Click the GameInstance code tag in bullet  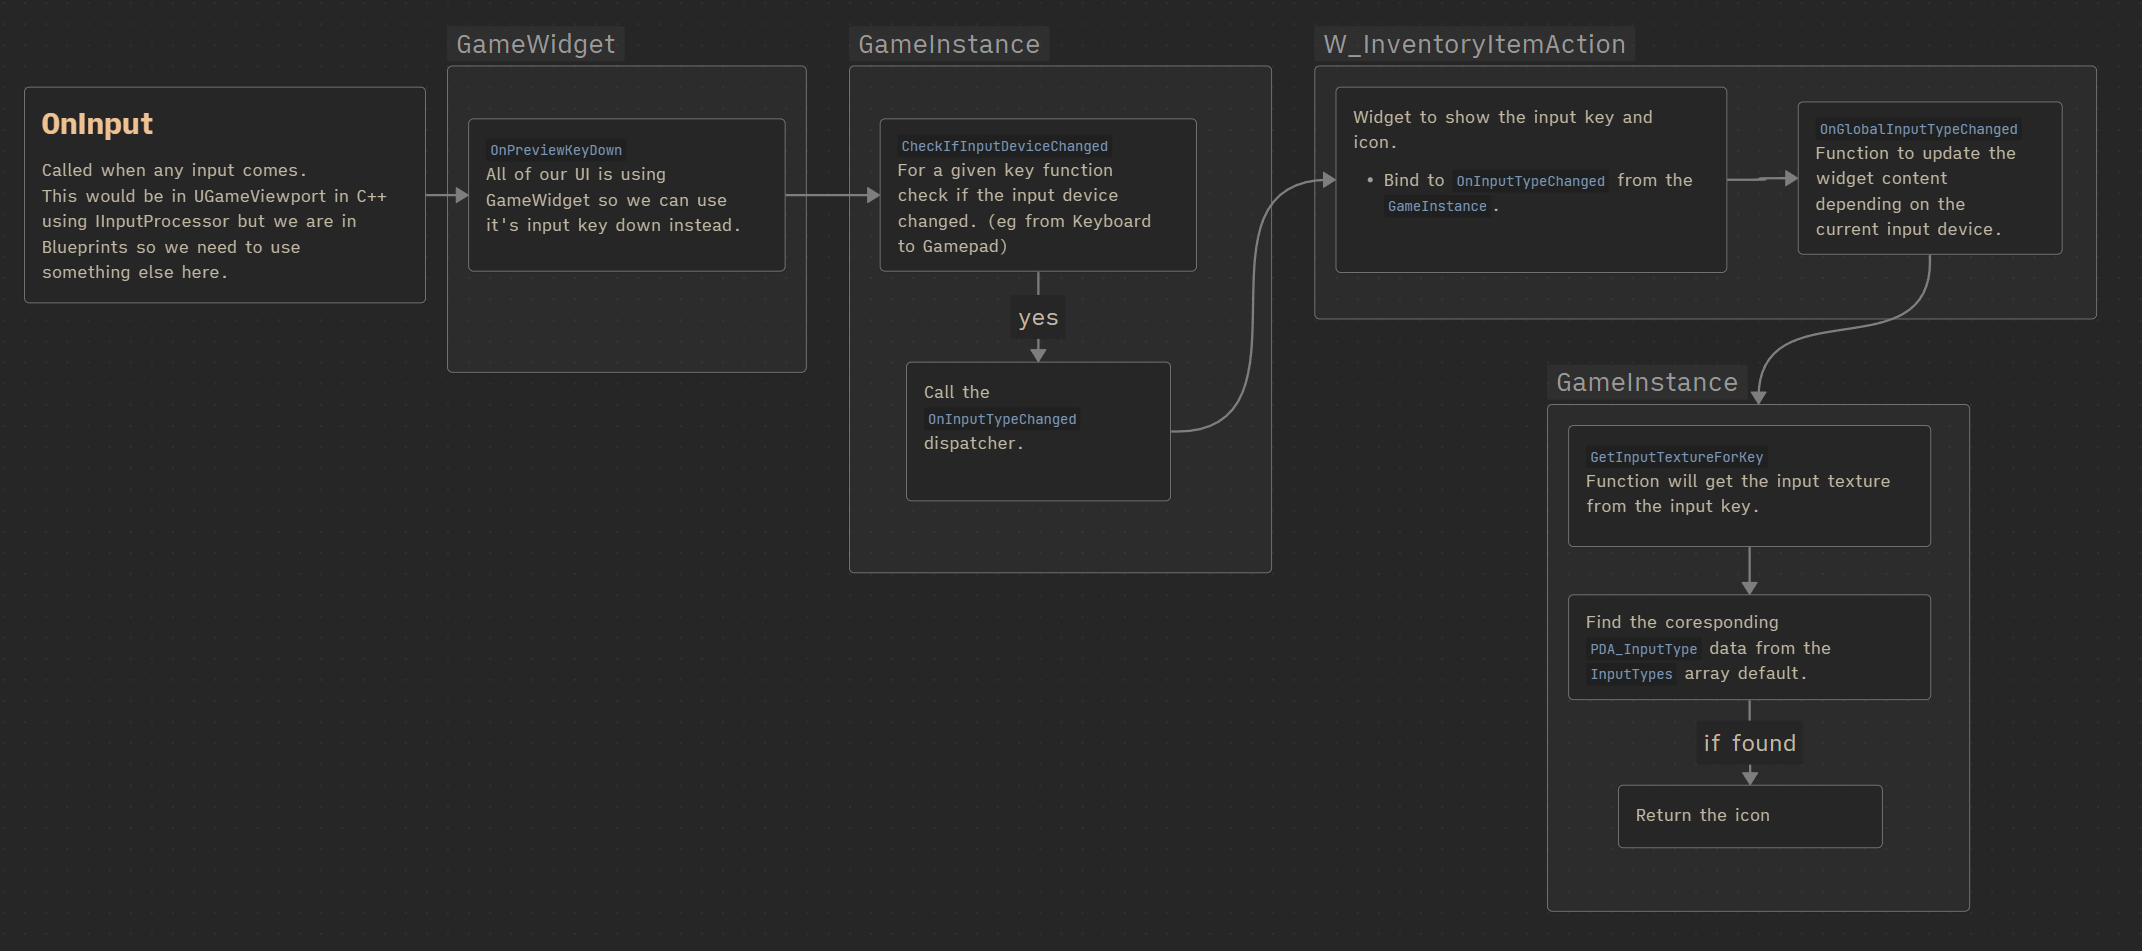click(x=1436, y=206)
